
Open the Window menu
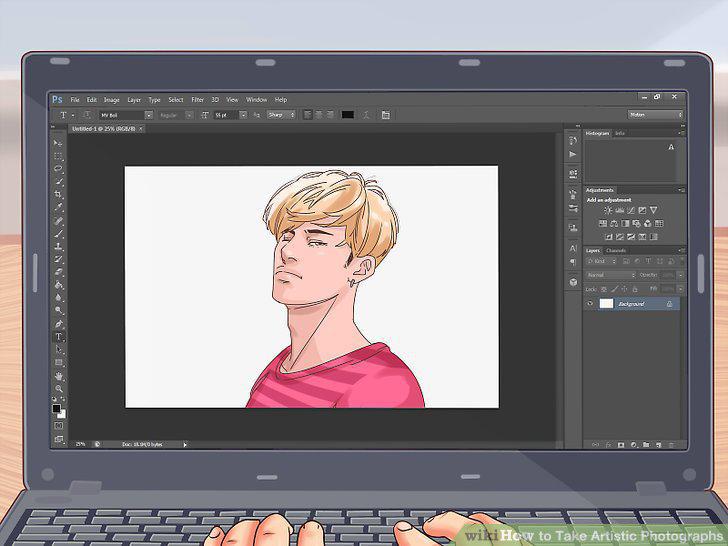[x=256, y=99]
